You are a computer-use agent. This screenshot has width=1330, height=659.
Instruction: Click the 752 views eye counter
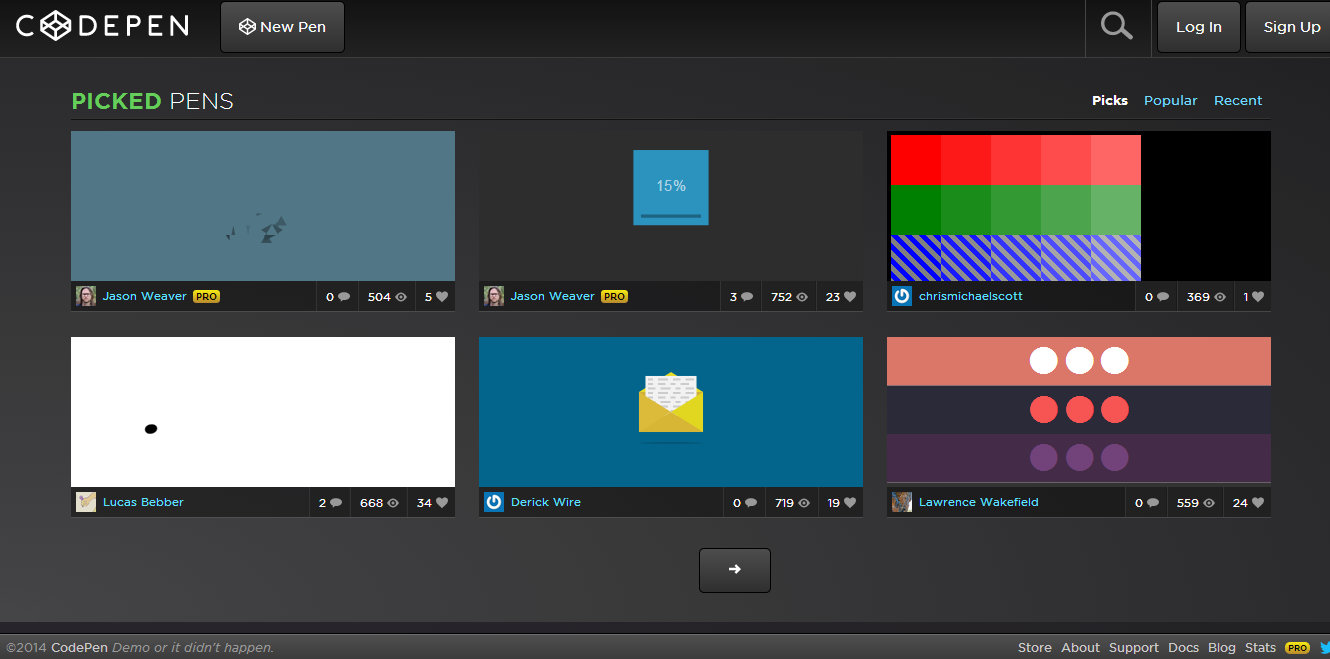coord(790,297)
